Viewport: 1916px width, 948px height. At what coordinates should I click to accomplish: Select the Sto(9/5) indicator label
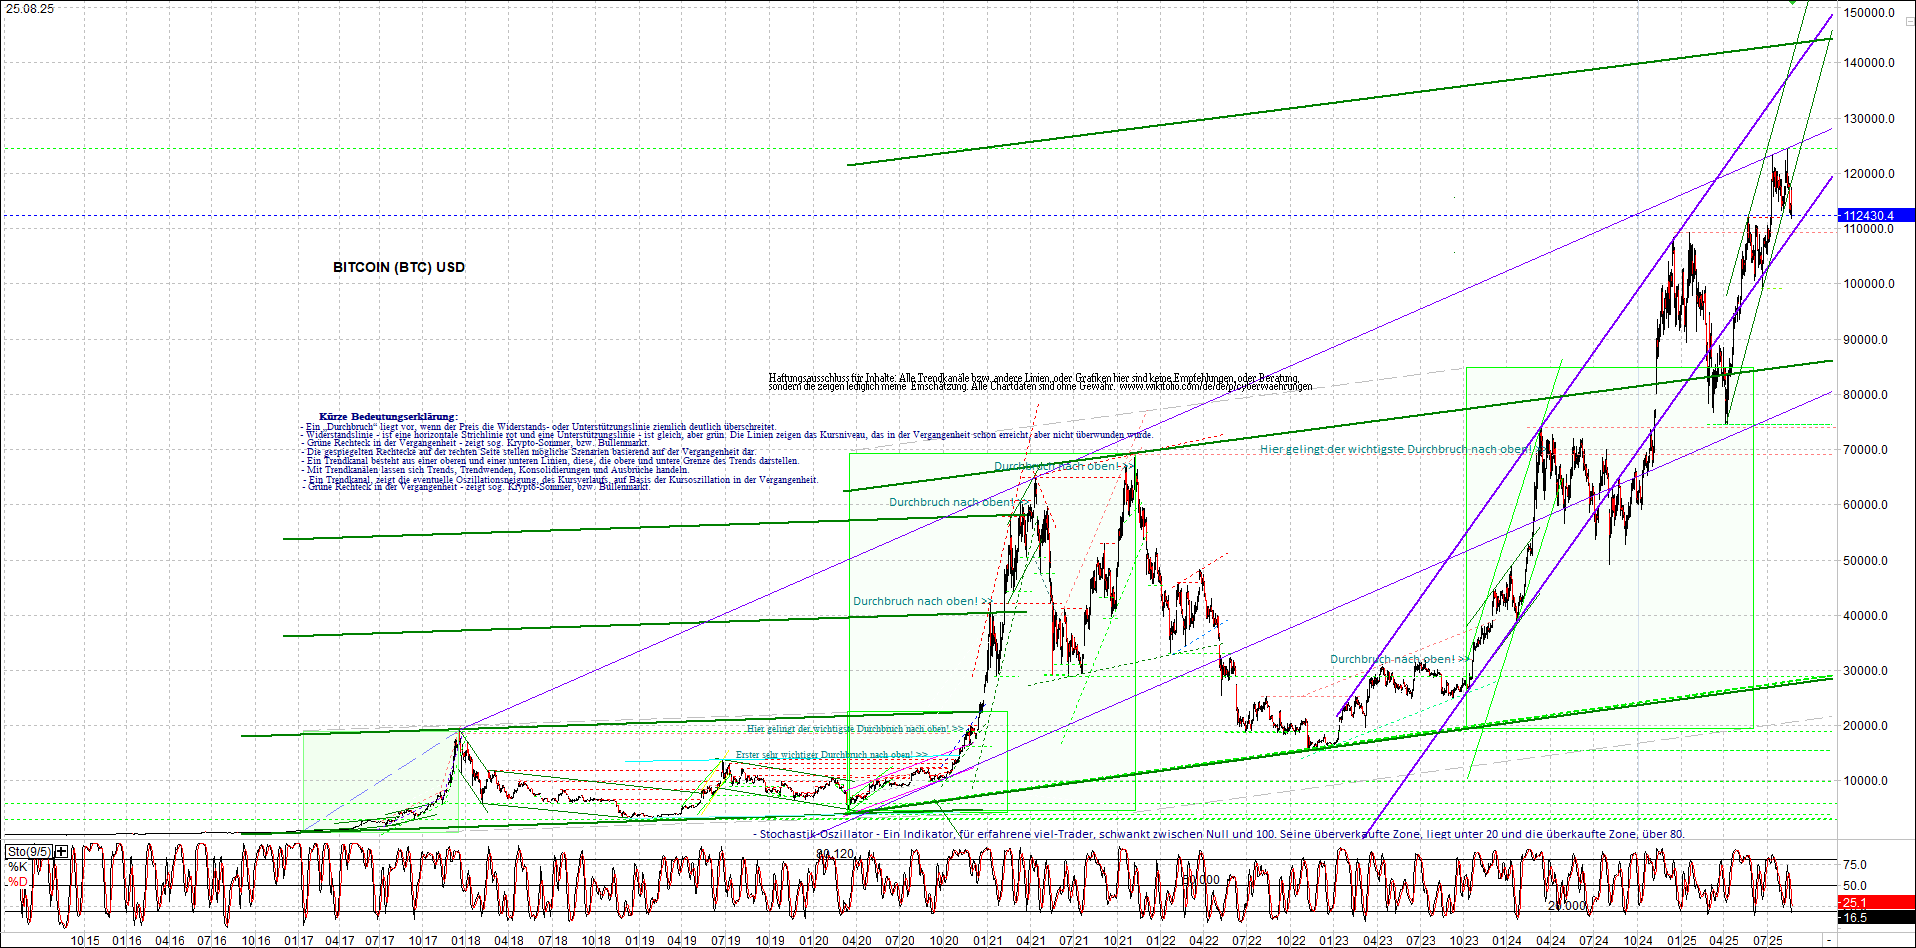[x=28, y=851]
